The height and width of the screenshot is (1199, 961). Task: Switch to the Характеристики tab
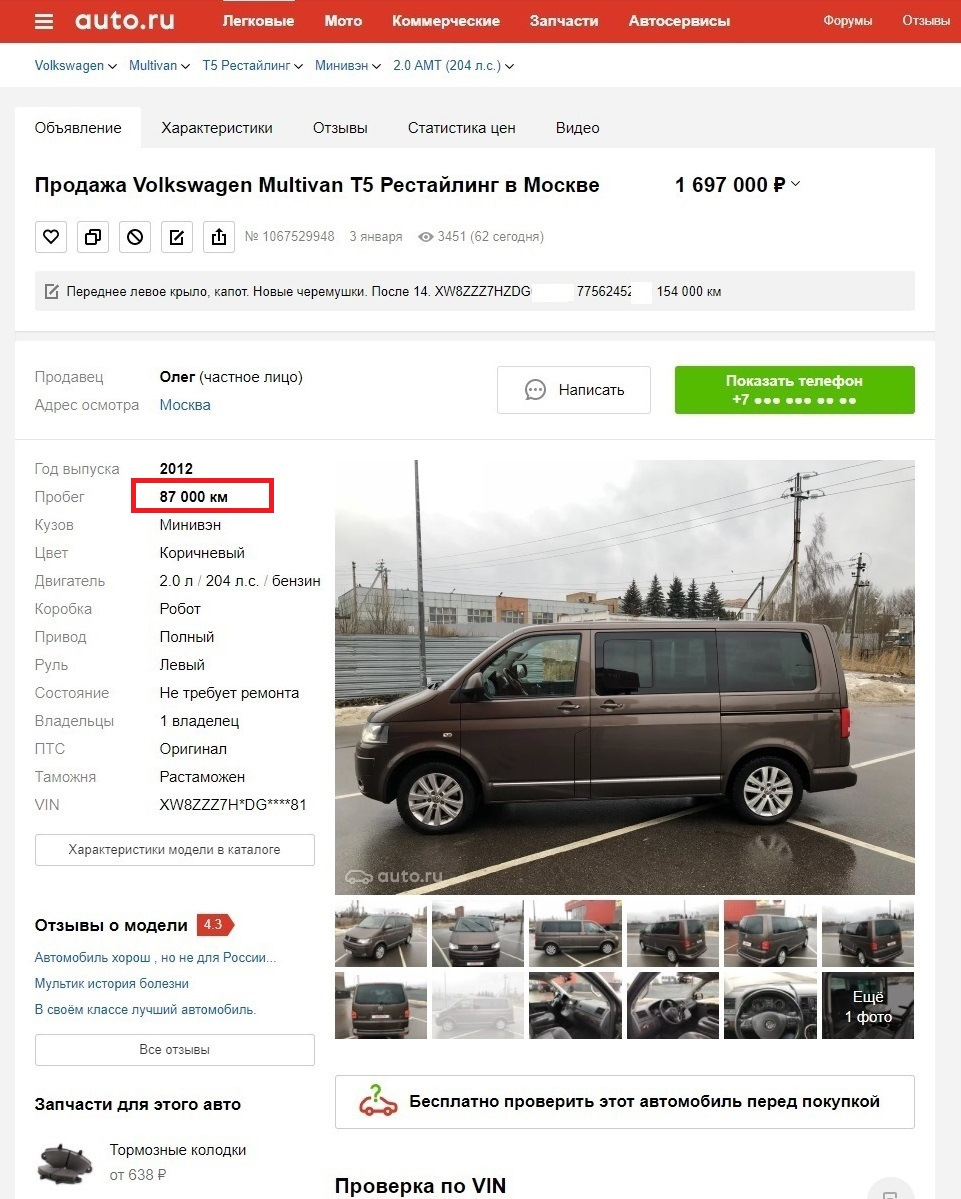point(217,128)
